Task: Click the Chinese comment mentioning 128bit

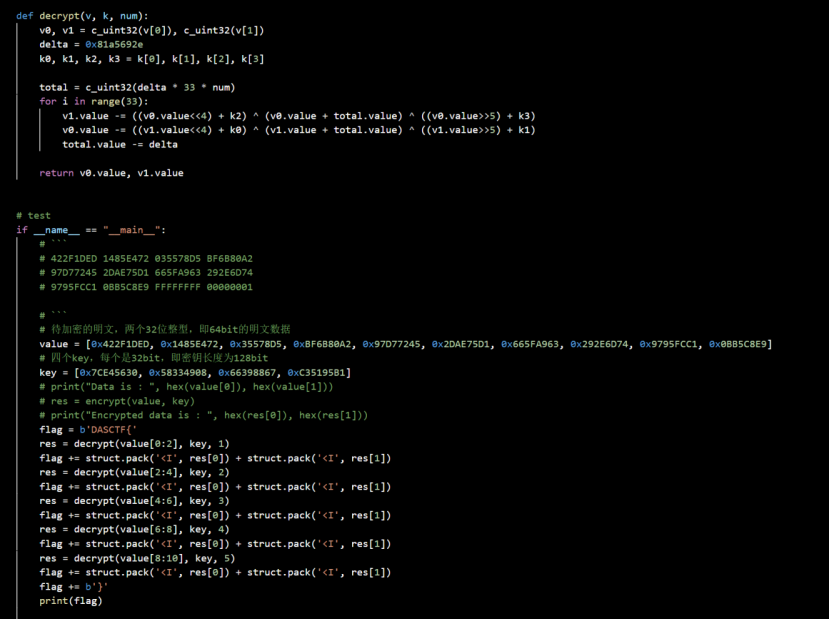Action: click(x=153, y=358)
